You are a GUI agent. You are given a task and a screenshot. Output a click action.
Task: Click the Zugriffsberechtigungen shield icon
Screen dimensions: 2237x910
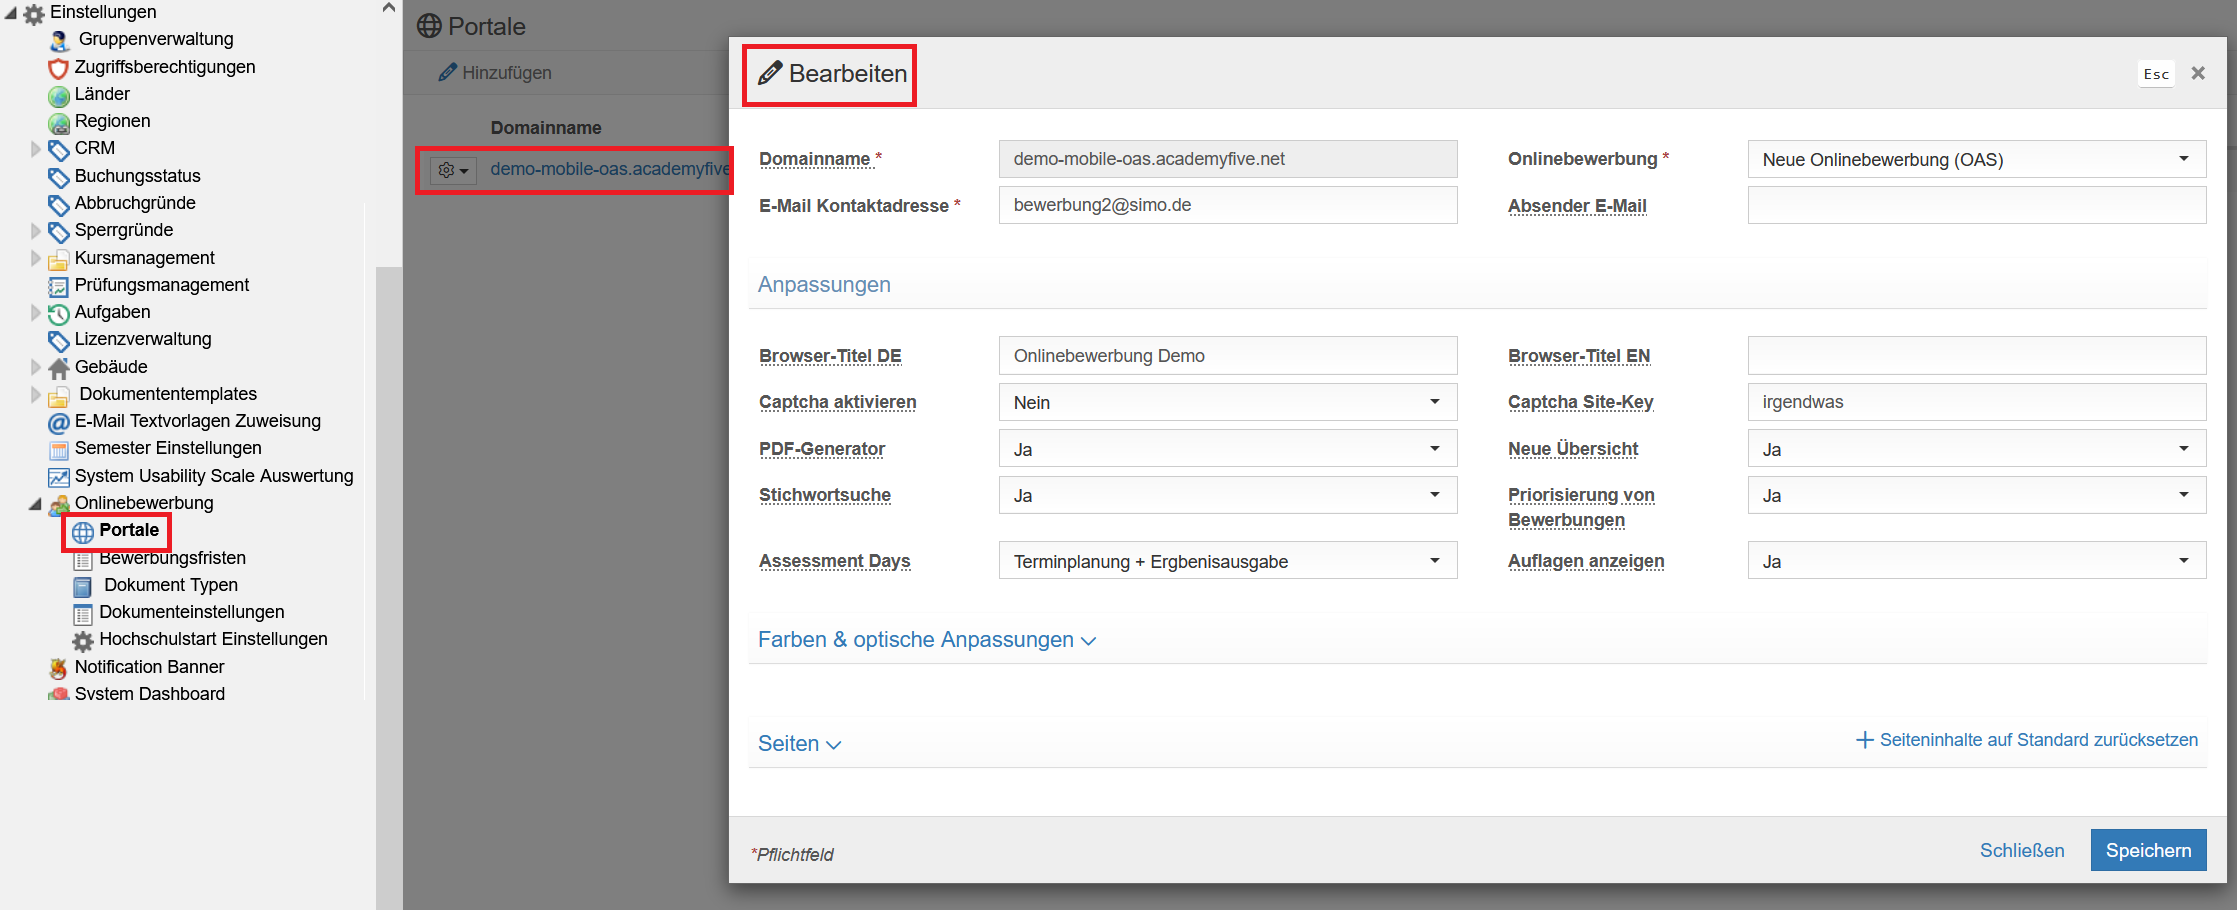[x=59, y=68]
